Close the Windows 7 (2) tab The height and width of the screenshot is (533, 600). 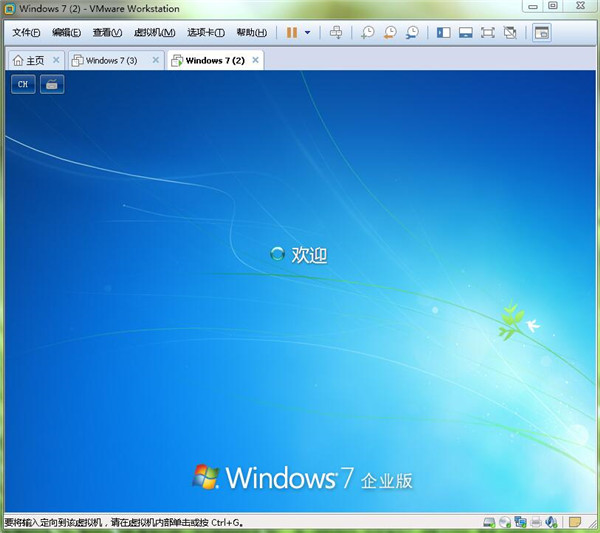click(256, 60)
